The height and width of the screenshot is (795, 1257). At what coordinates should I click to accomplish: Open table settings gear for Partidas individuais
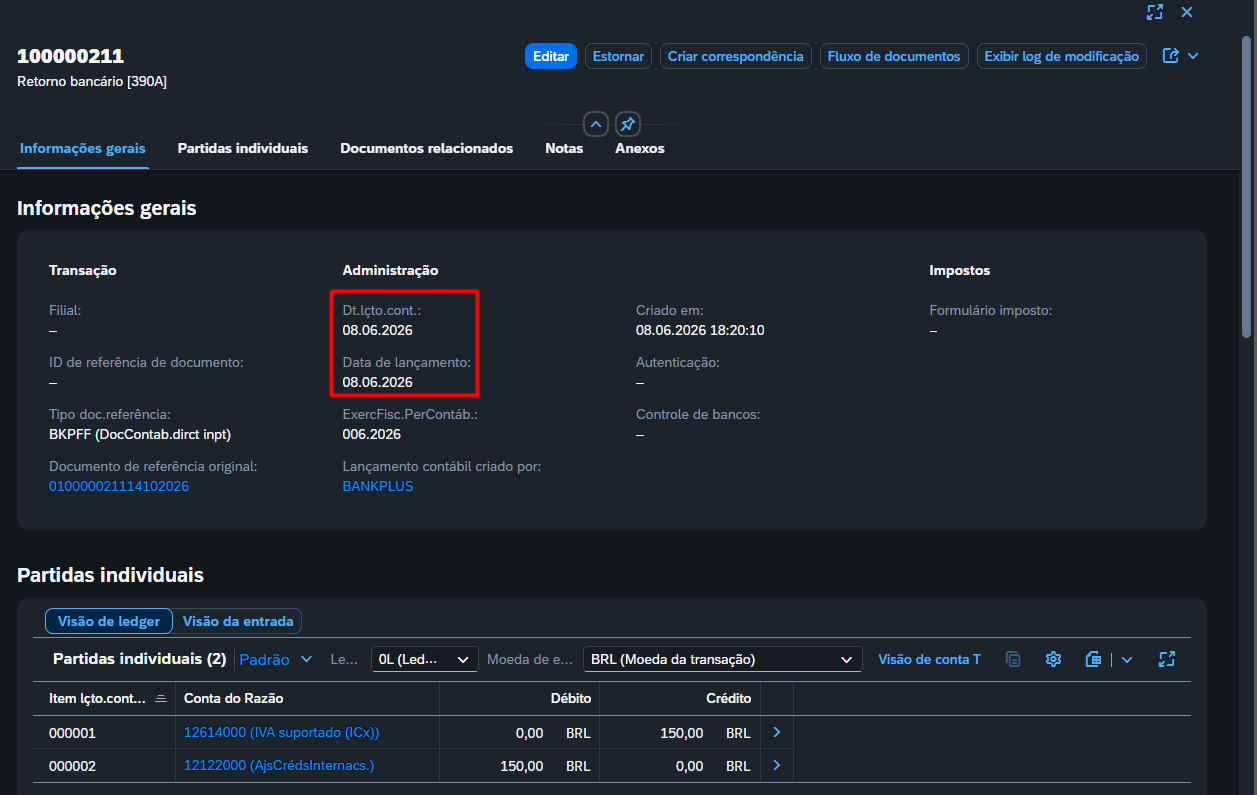(x=1053, y=659)
